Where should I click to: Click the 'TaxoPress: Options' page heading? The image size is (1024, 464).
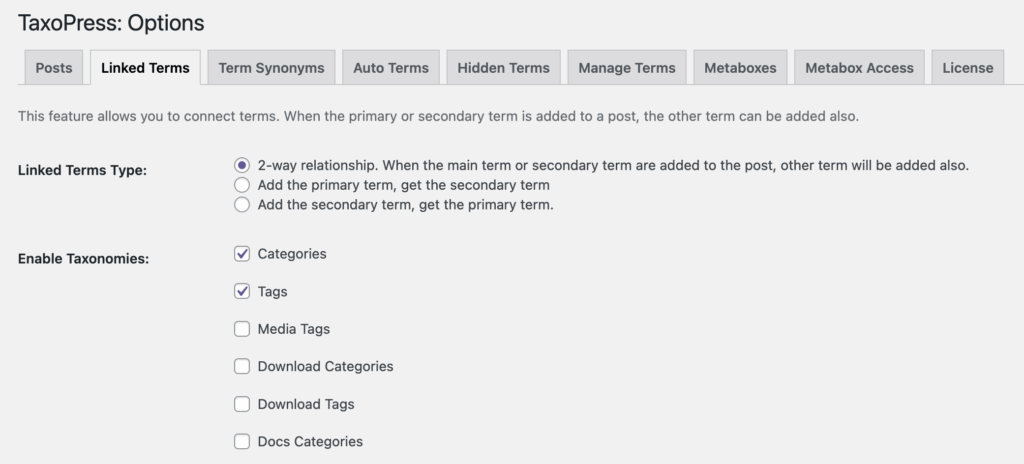(x=111, y=22)
